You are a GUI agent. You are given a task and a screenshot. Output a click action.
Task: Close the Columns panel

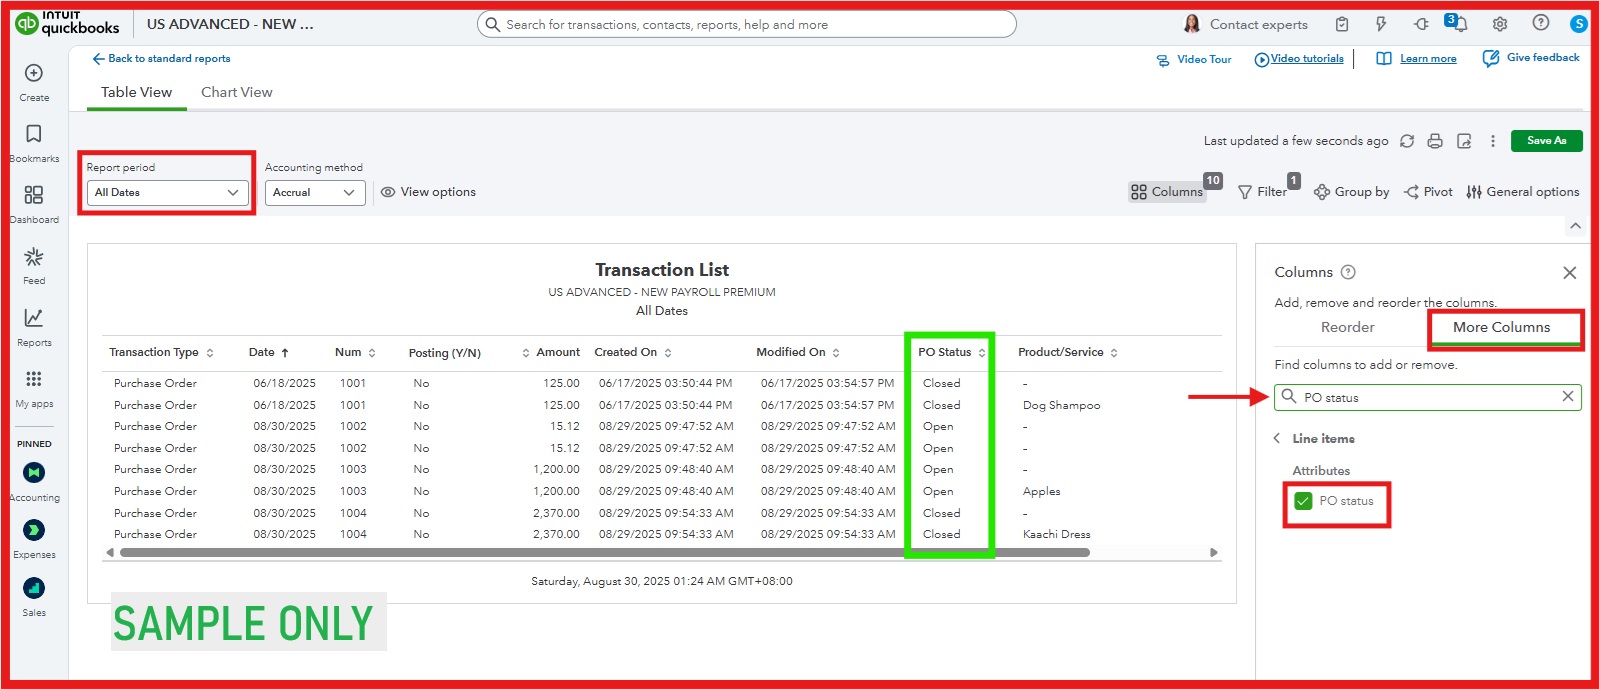point(1570,273)
